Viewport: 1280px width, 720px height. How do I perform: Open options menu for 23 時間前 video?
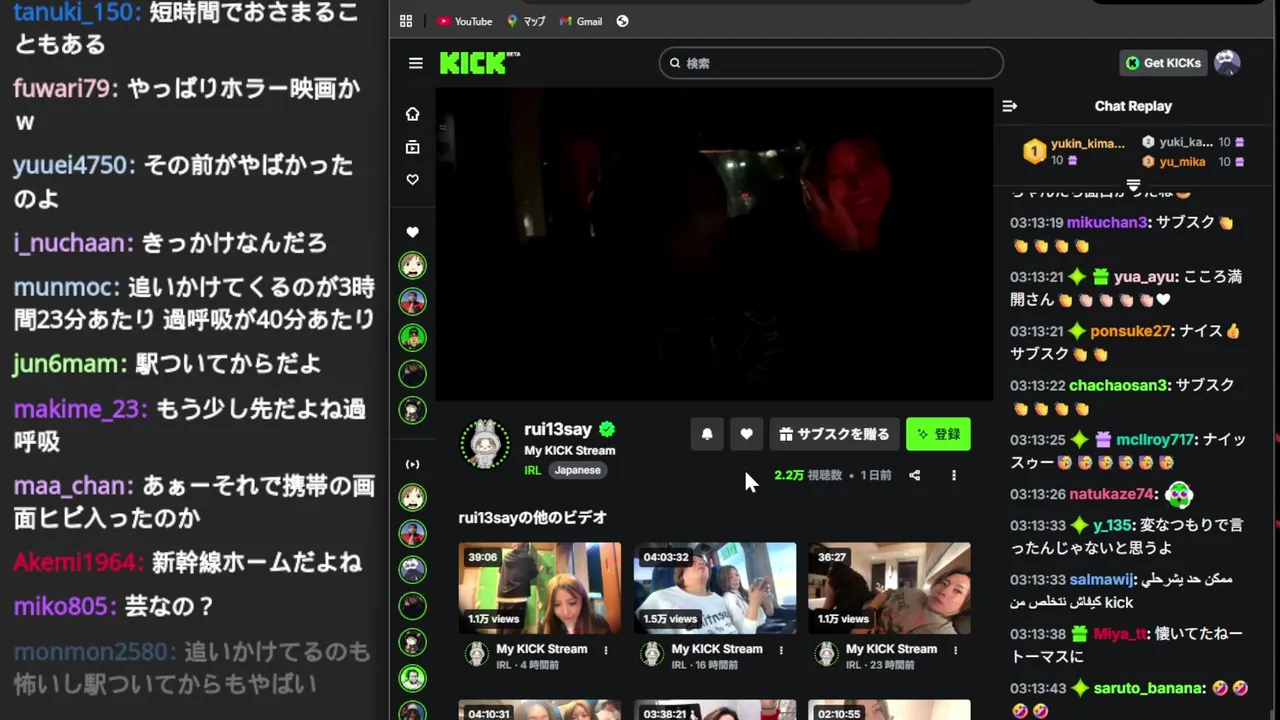[955, 650]
